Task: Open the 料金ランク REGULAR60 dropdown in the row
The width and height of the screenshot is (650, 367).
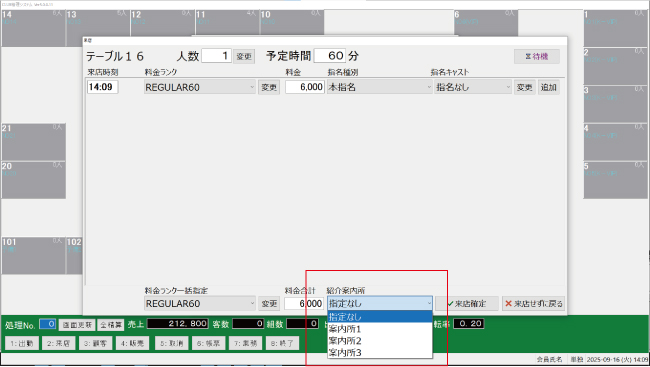Action: point(199,87)
